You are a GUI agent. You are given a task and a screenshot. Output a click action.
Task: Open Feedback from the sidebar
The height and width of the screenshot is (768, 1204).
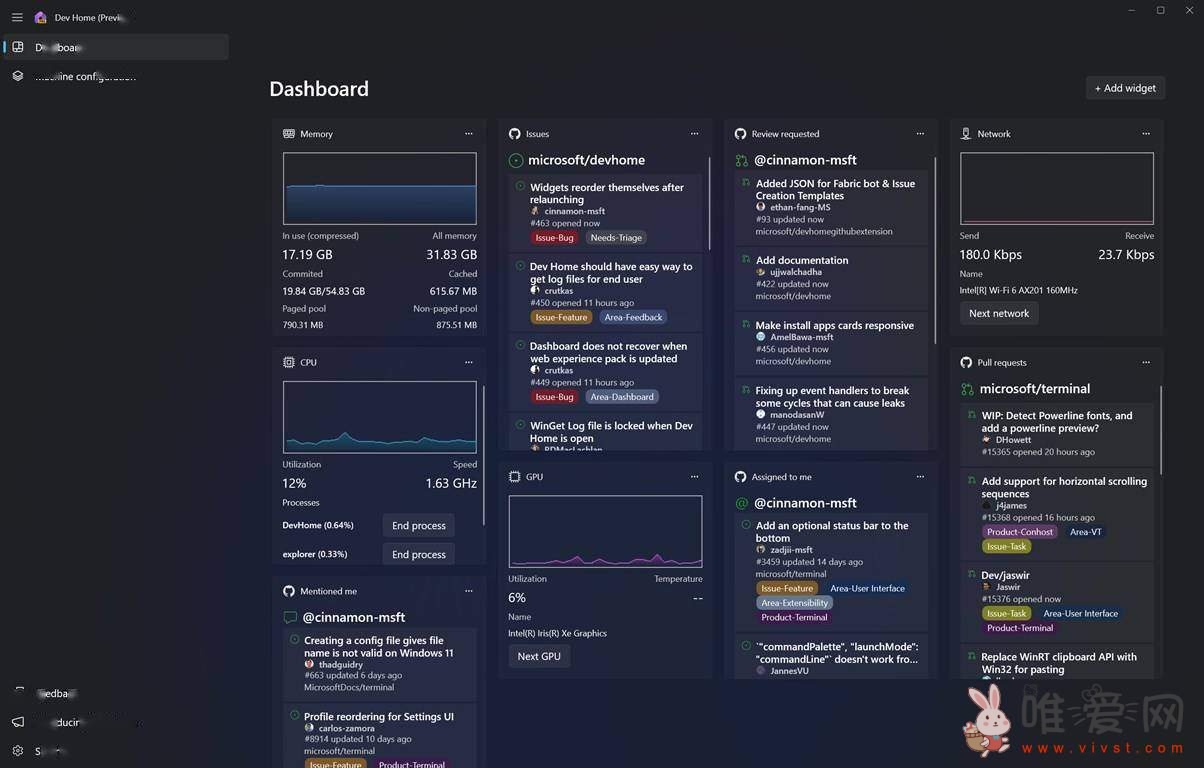(x=116, y=693)
